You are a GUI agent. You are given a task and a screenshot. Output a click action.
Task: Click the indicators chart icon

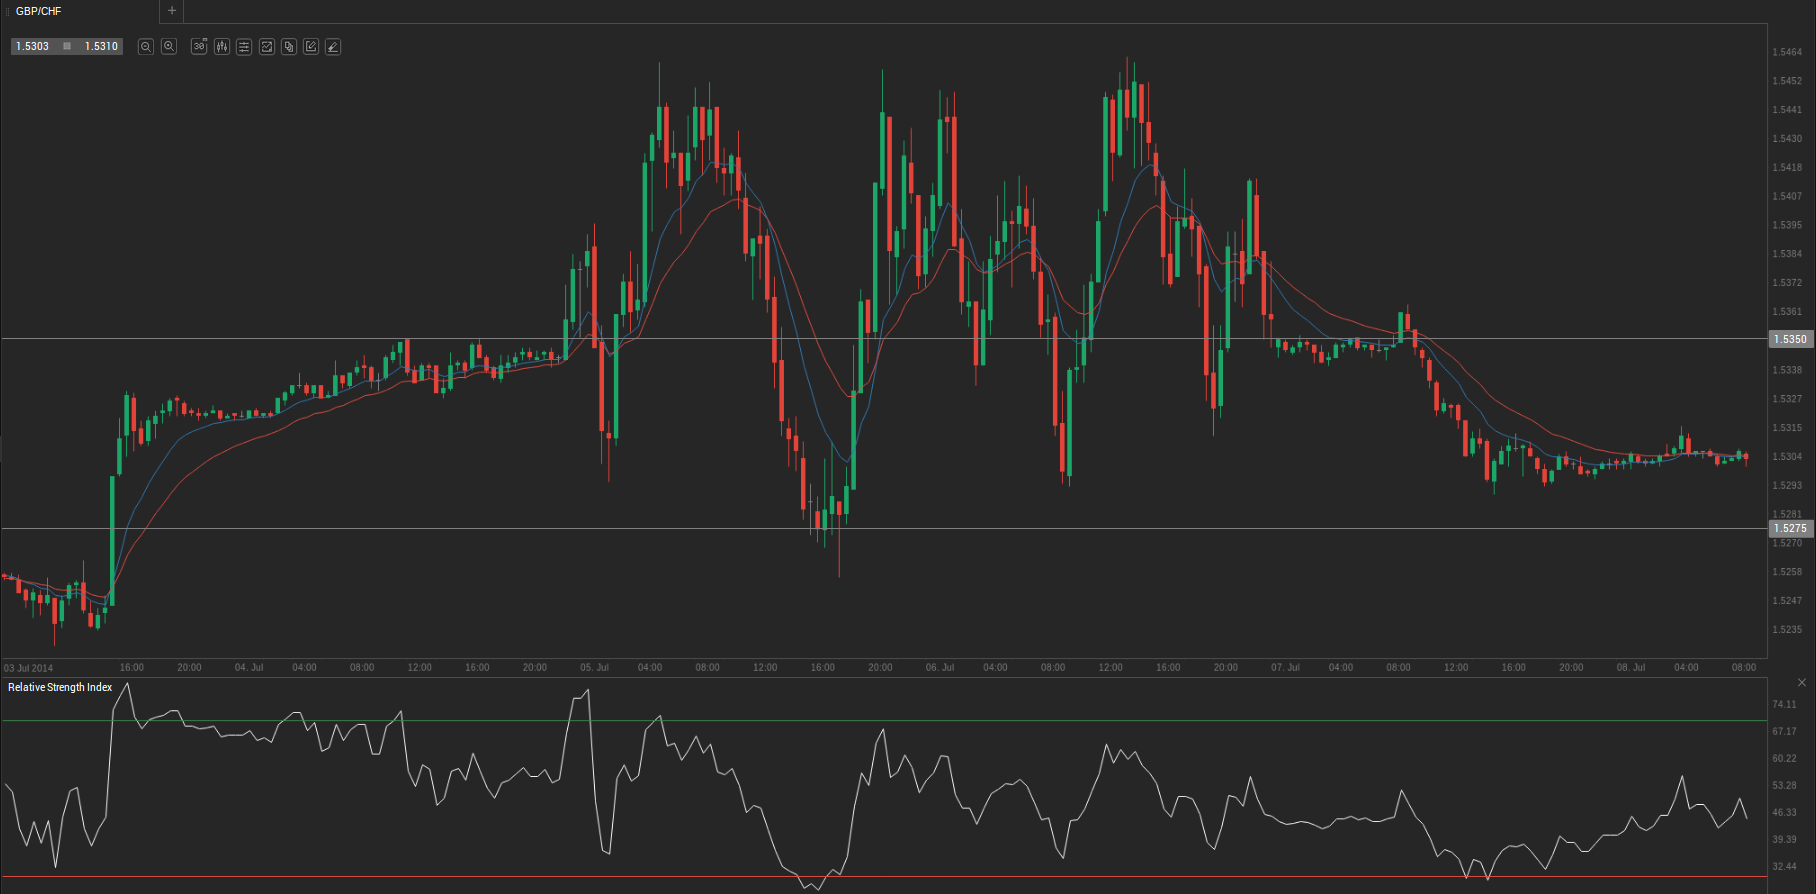pyautogui.click(x=267, y=47)
